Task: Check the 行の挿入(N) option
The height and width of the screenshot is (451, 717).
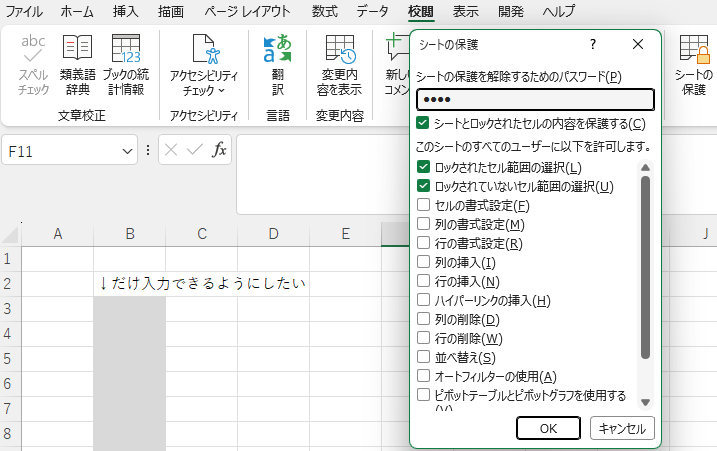Action: (423, 280)
